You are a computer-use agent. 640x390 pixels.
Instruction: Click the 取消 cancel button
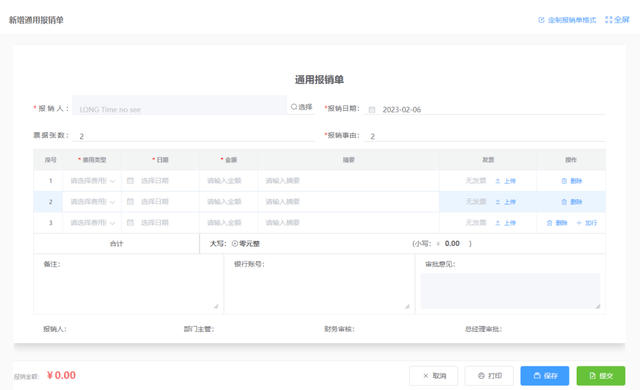pyautogui.click(x=433, y=376)
